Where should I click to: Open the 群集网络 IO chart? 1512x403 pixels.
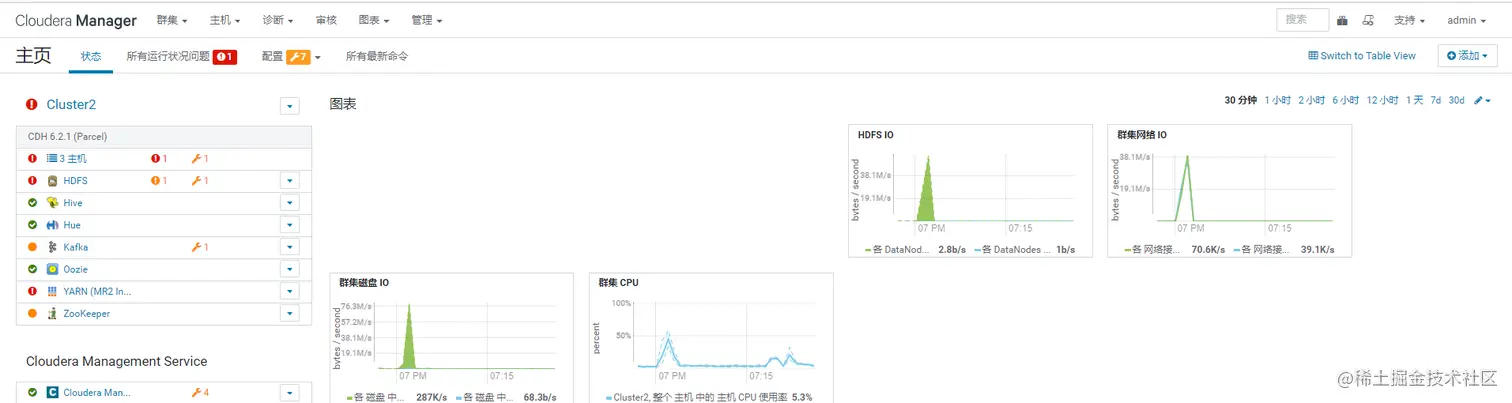(1229, 190)
